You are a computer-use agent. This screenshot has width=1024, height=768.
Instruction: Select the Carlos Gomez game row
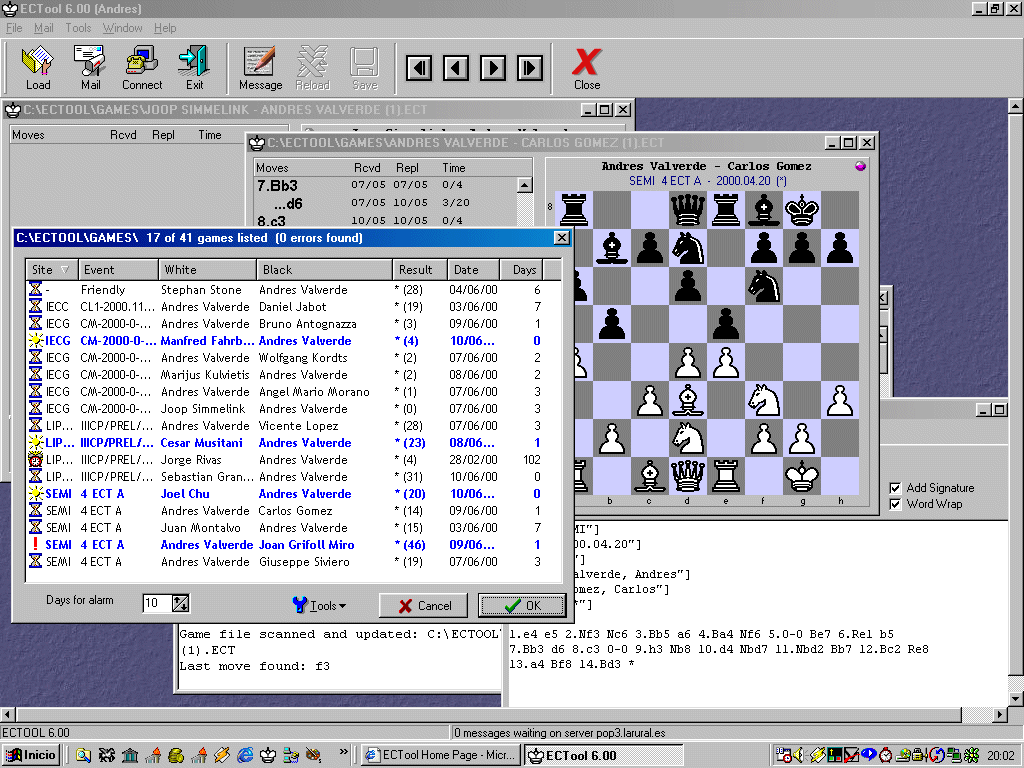coord(293,510)
